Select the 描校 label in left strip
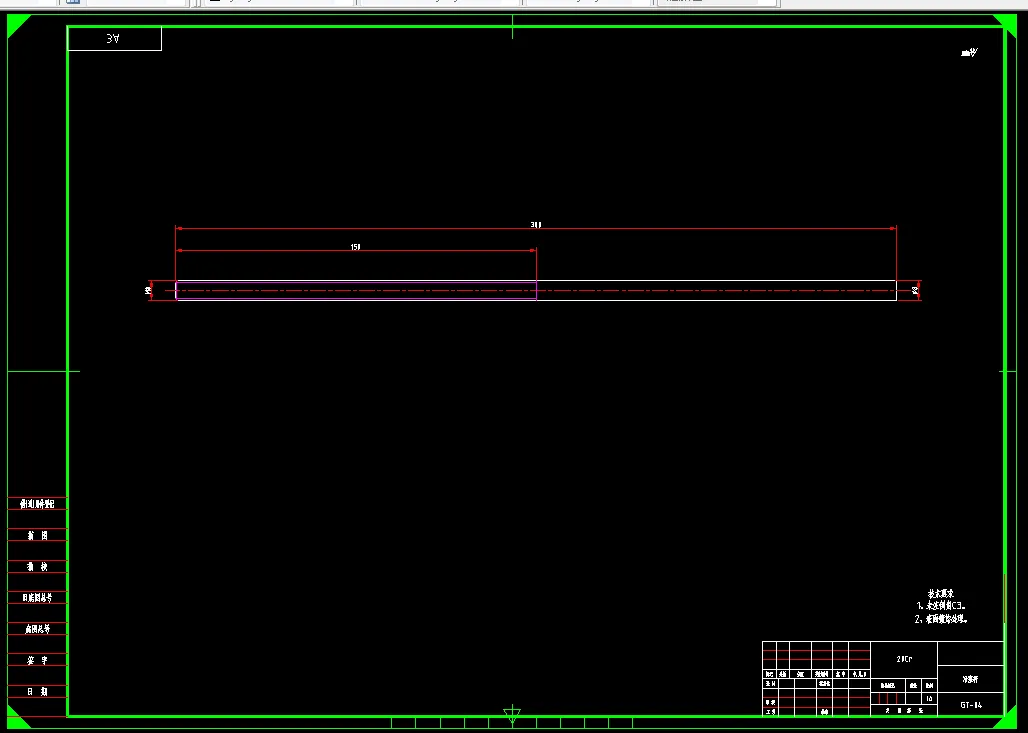Image resolution: width=1028 pixels, height=733 pixels. coord(37,566)
